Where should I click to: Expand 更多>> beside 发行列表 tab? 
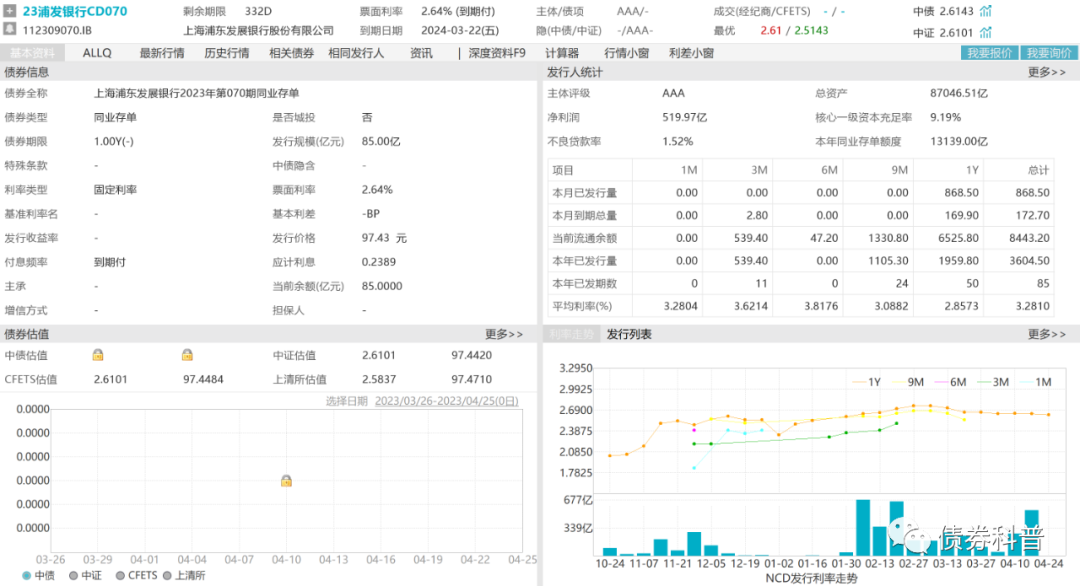coord(1046,334)
